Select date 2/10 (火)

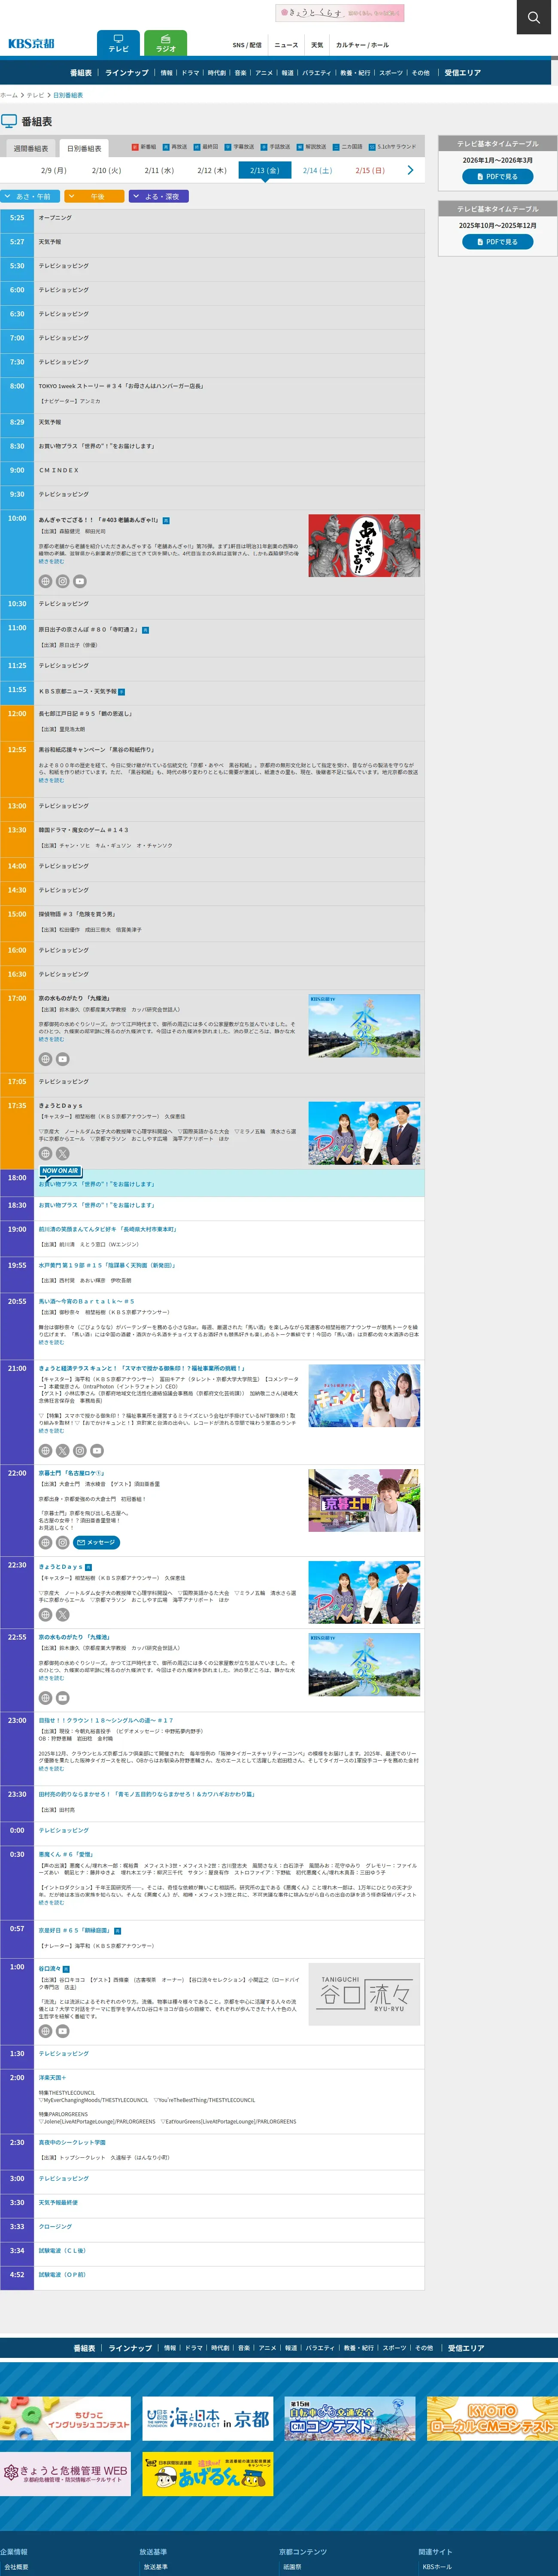(106, 171)
